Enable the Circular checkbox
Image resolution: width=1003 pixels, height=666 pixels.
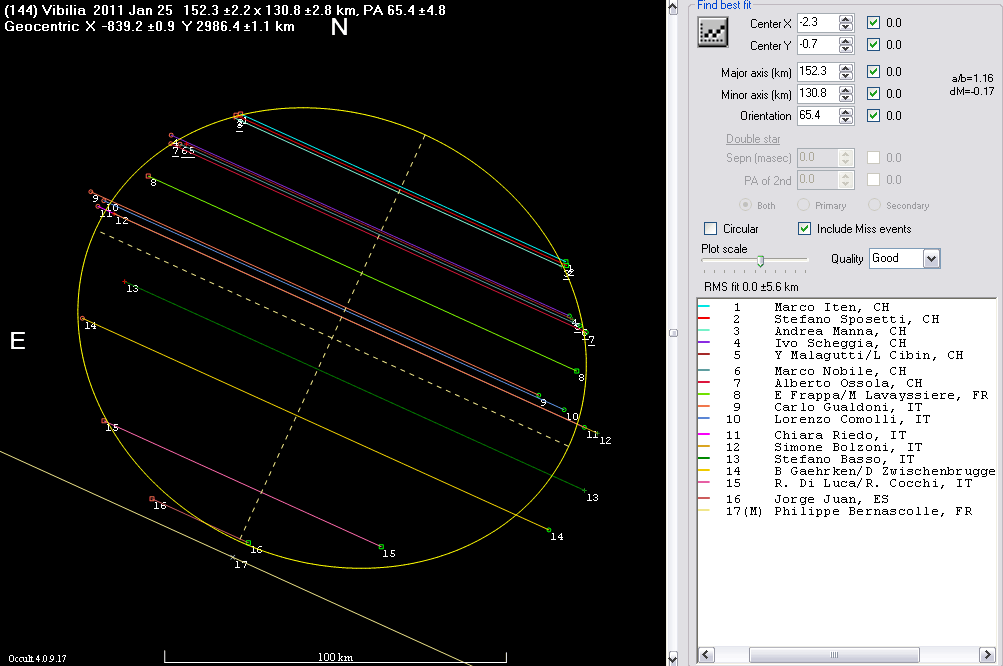point(711,229)
